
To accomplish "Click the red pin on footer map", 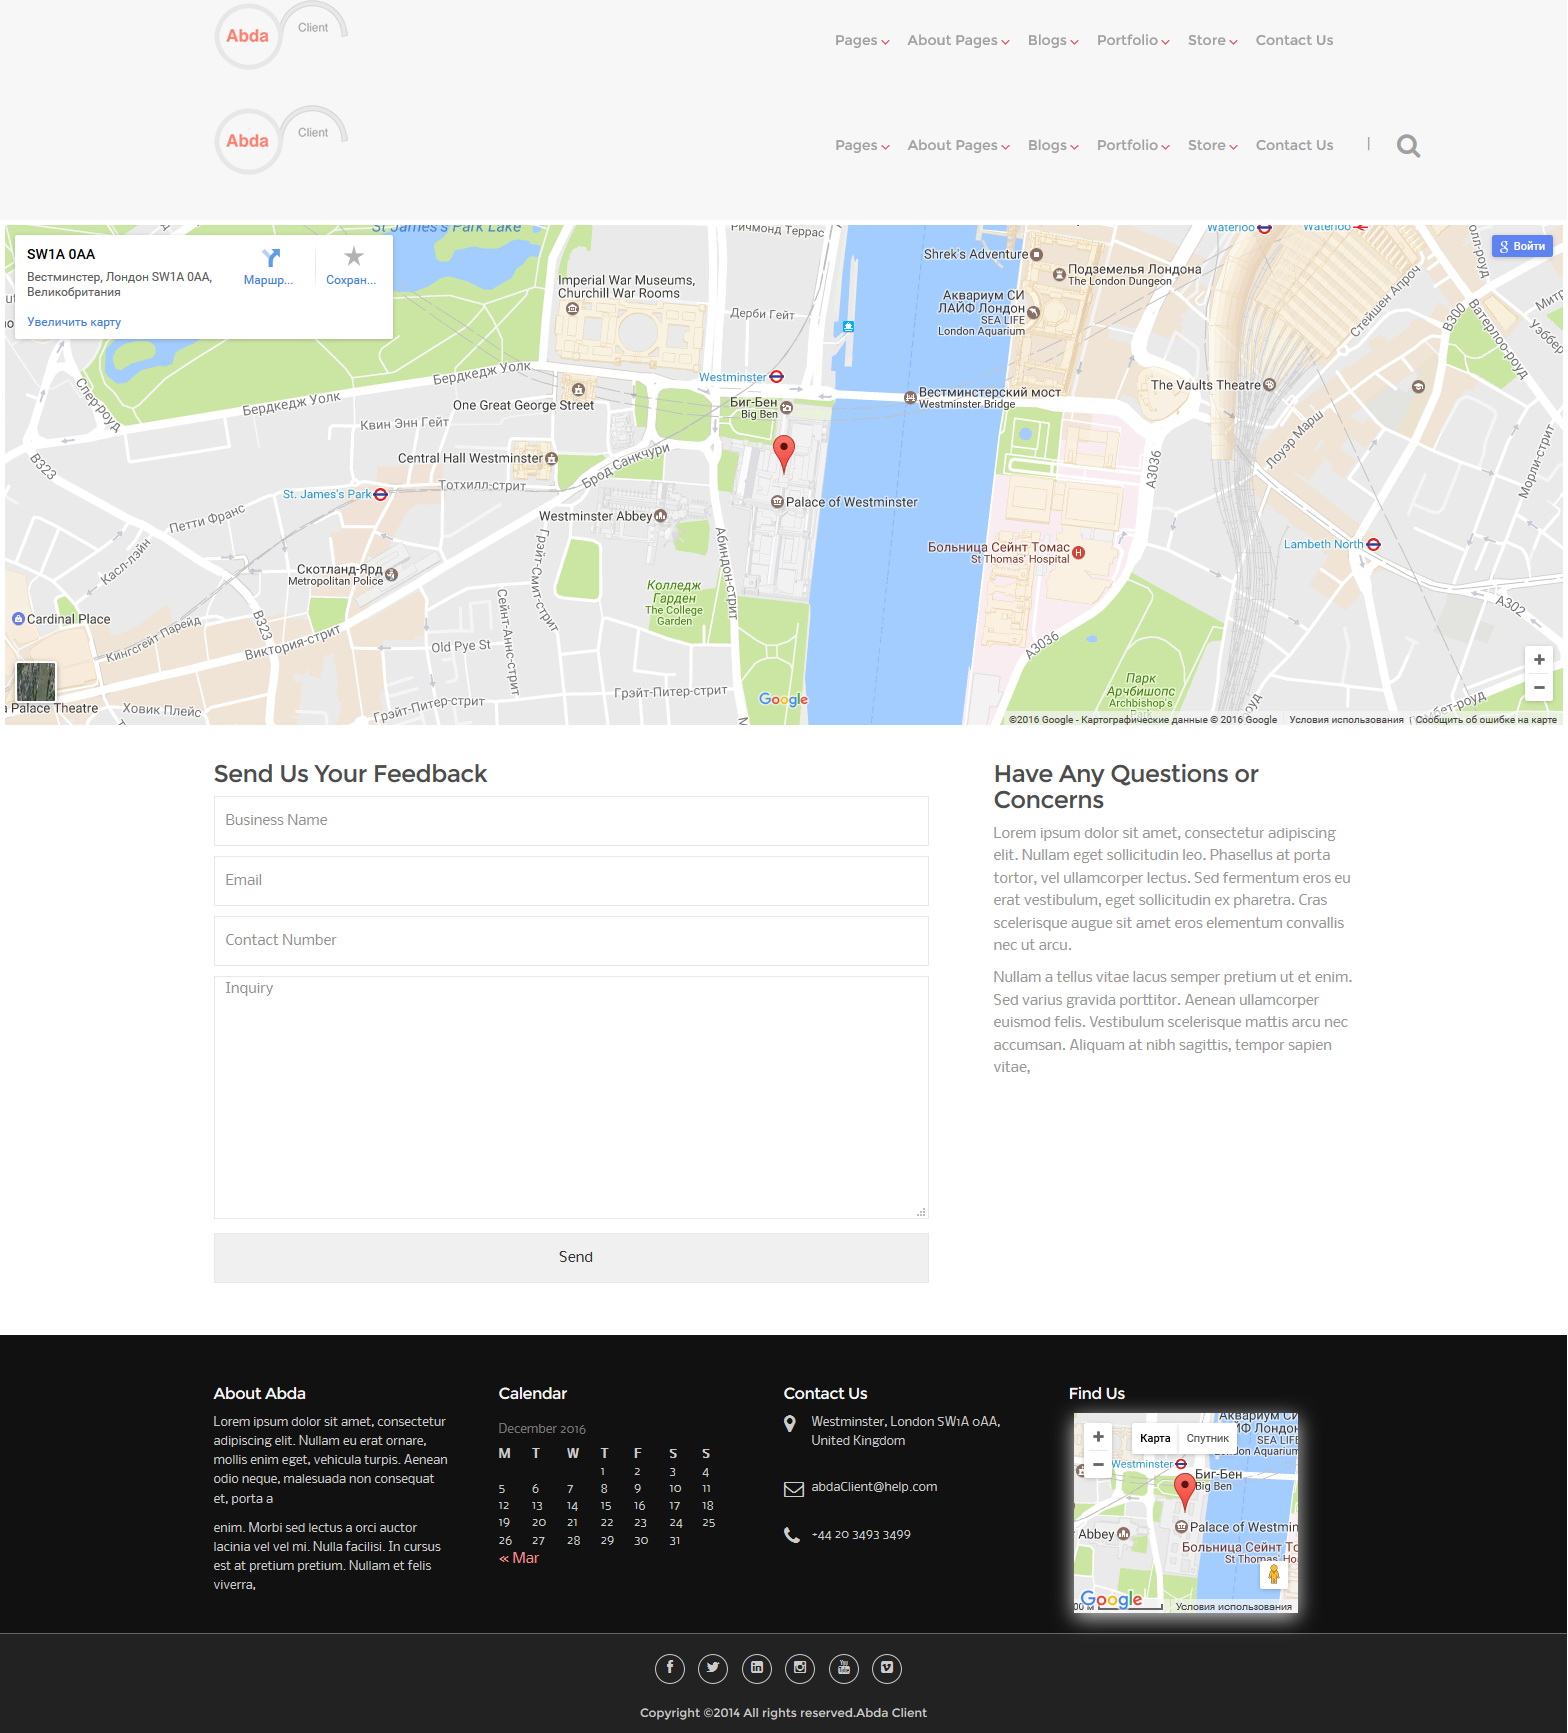I will [x=1184, y=1491].
